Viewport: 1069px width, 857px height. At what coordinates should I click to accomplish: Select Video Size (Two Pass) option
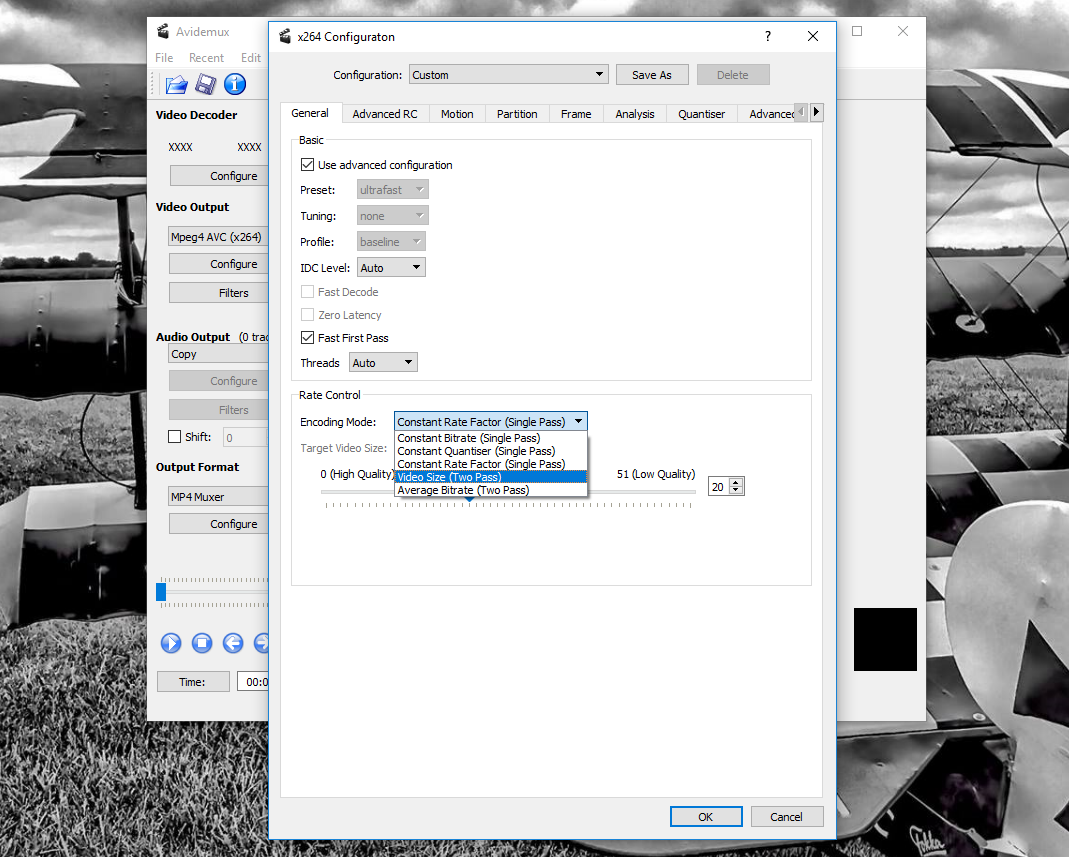coord(491,477)
